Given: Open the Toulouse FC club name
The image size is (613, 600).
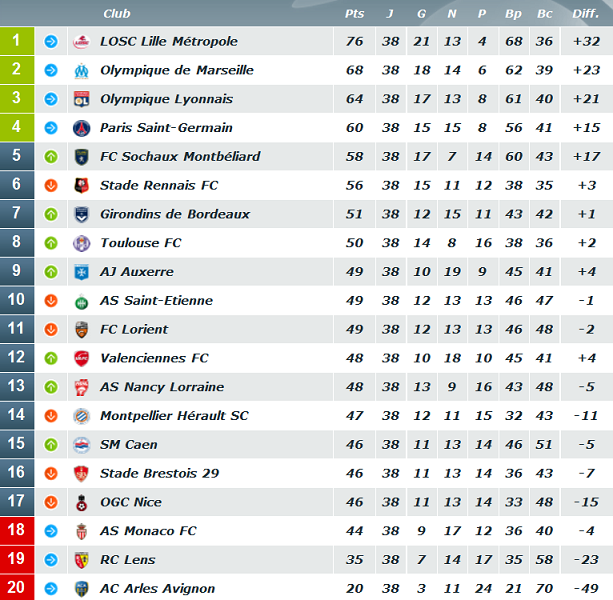Looking at the screenshot, I should 141,243.
